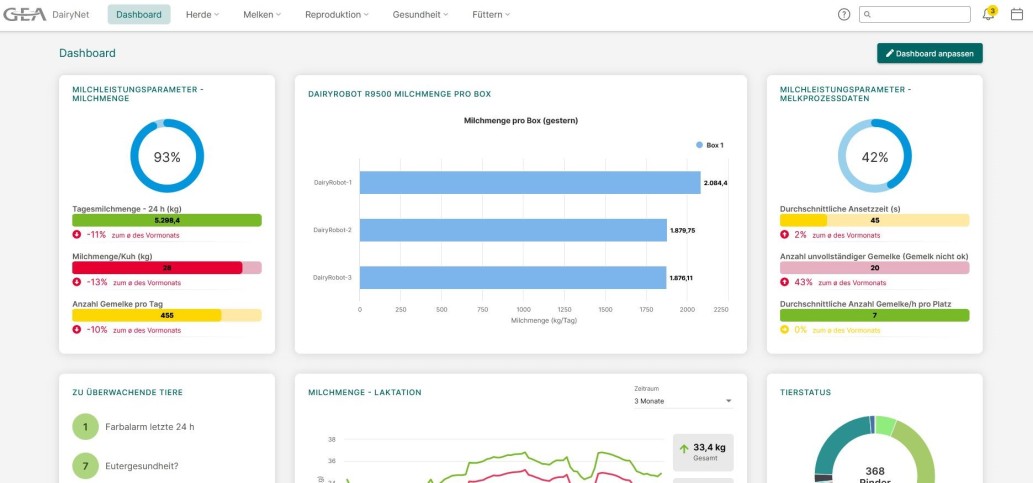Screen dimensions: 1033x483
Task: Click value label 2.084,4
Action: (715, 183)
